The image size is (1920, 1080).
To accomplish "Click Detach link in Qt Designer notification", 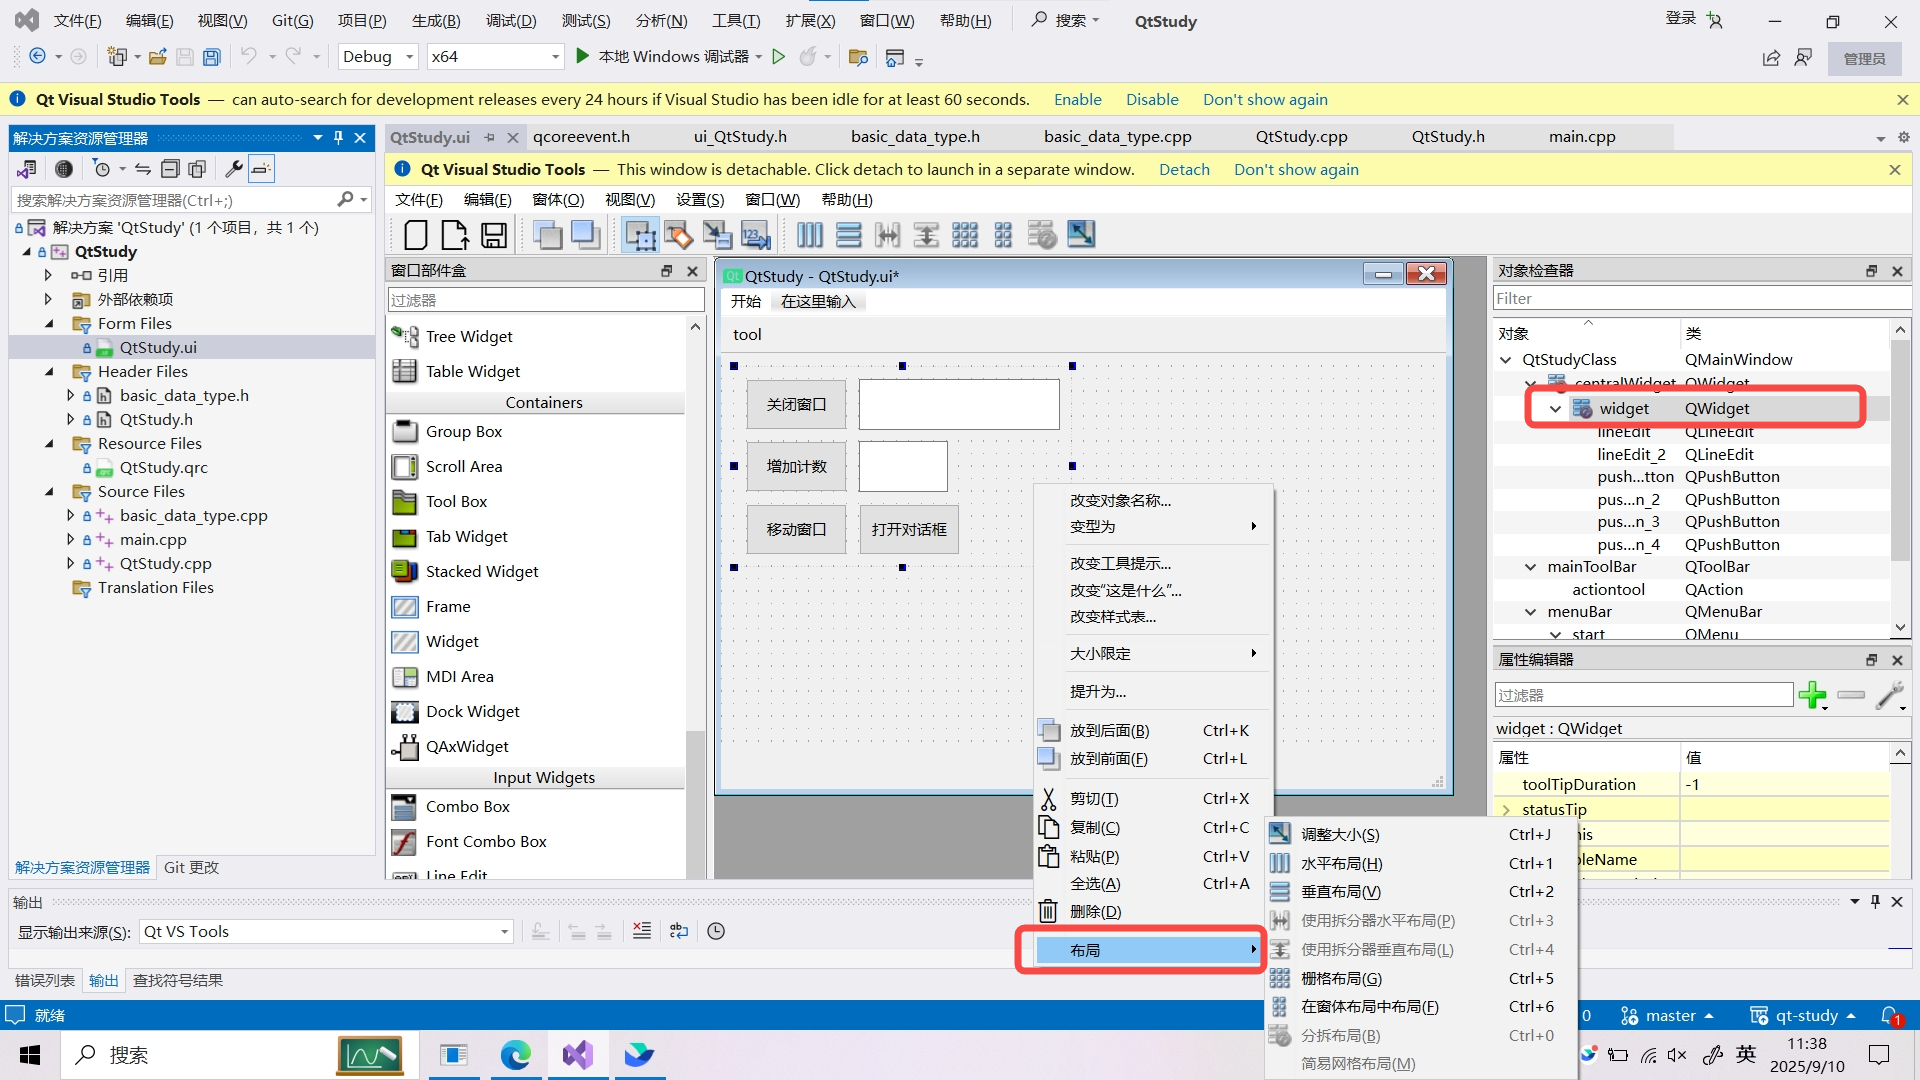I will (1184, 169).
